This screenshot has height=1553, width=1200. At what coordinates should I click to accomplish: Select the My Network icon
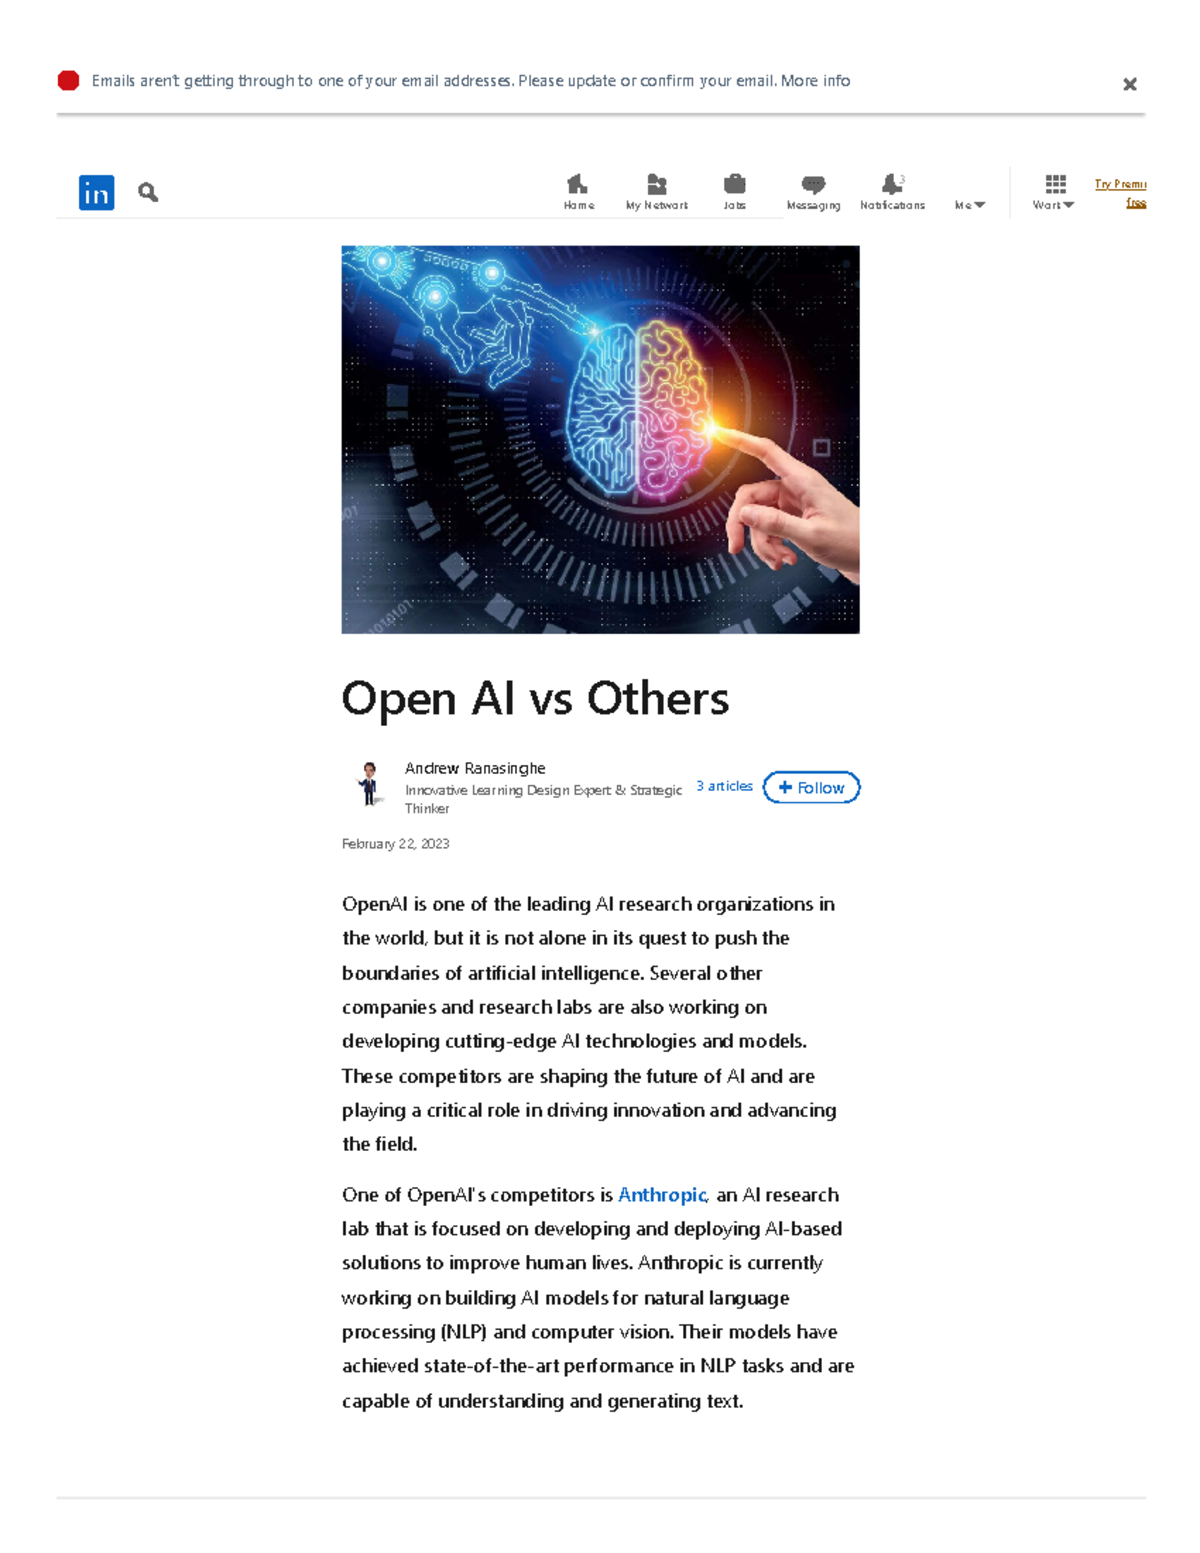656,190
